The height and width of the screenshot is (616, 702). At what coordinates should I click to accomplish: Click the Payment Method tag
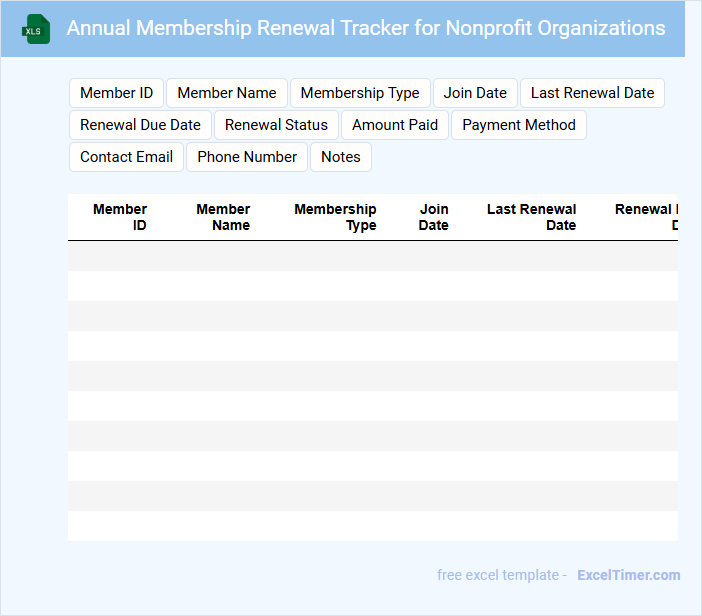coord(518,125)
